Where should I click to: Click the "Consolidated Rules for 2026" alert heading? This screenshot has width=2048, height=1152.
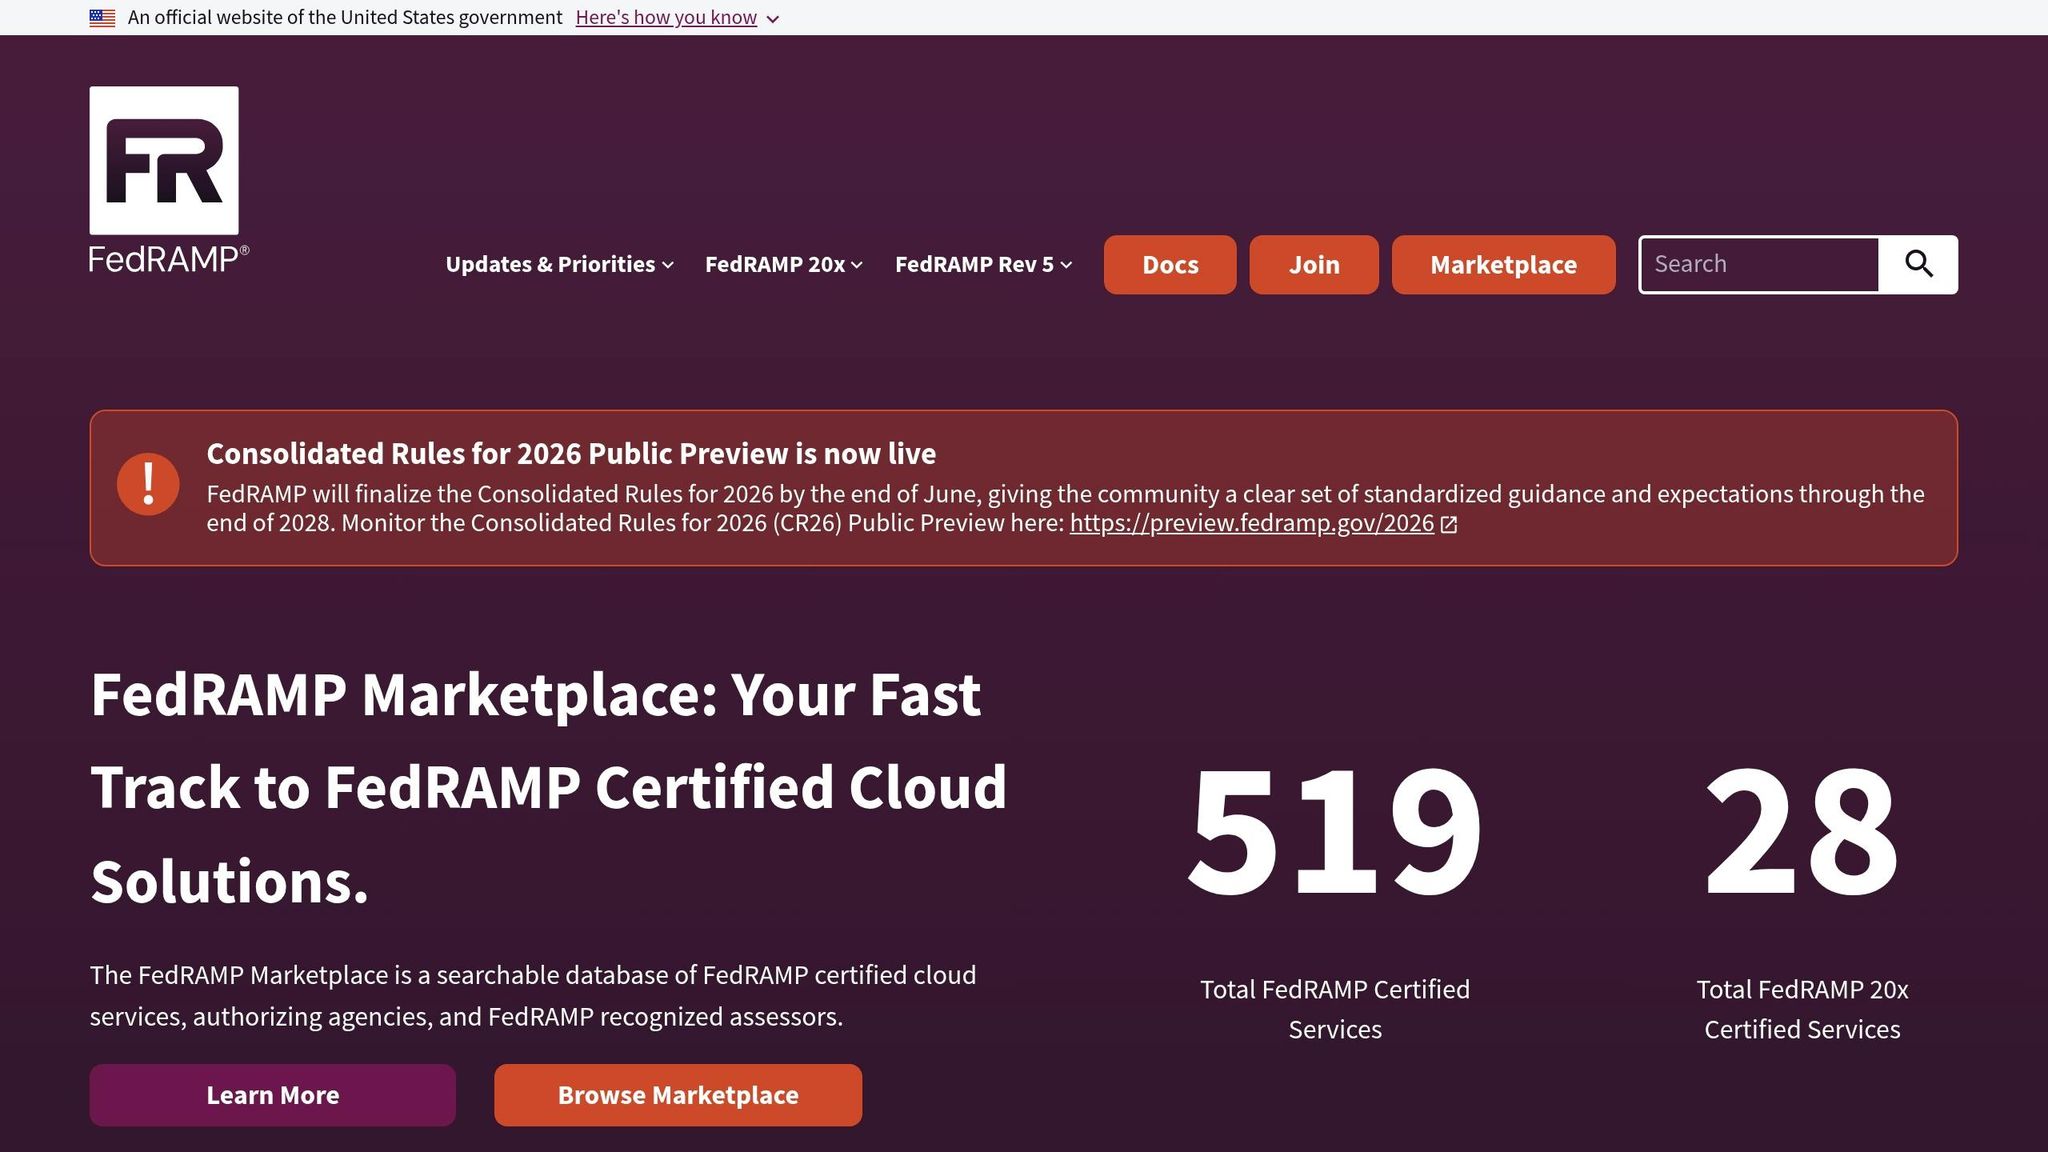[x=571, y=454]
